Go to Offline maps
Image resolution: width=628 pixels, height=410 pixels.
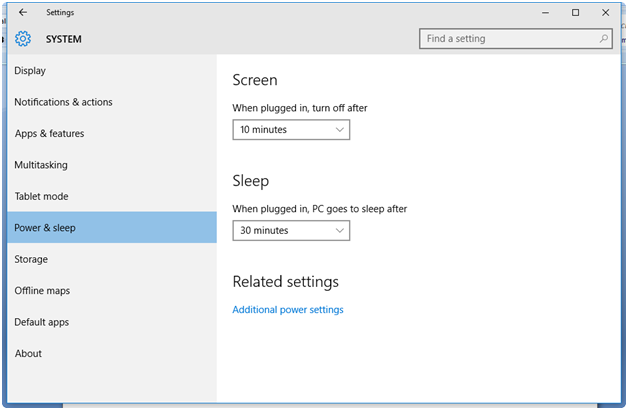(x=42, y=291)
